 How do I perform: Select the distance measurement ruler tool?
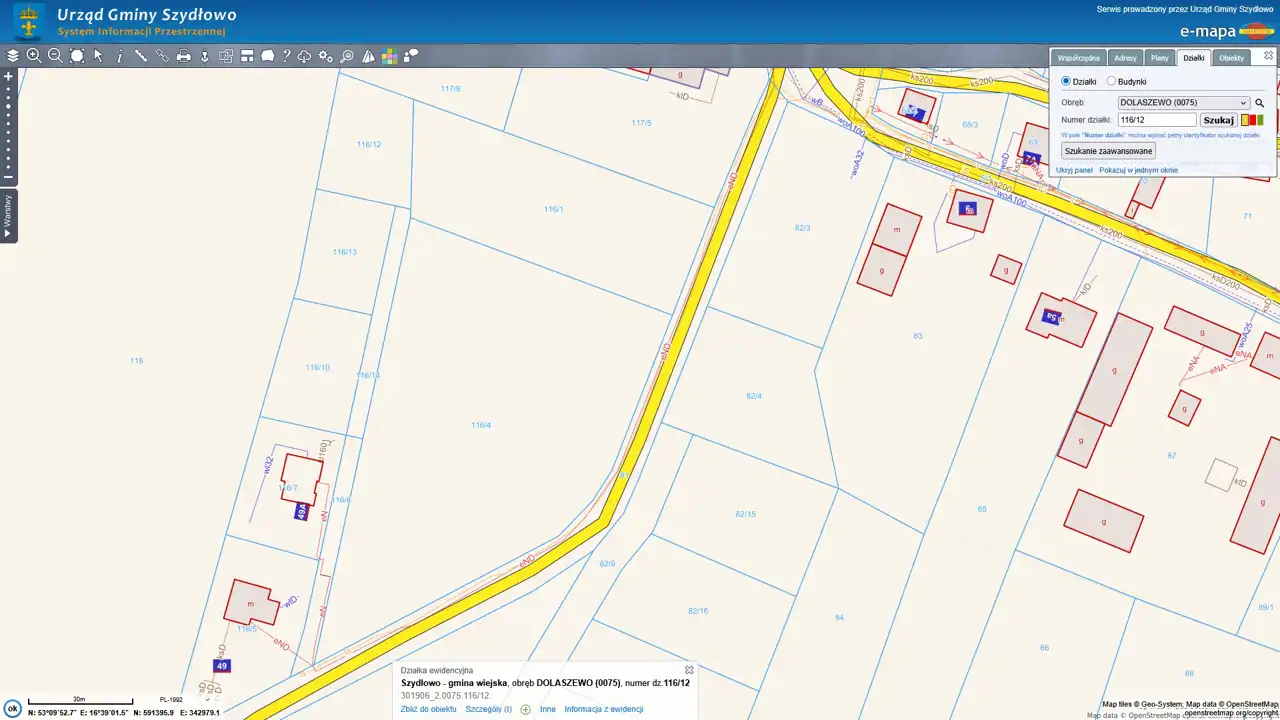[141, 56]
